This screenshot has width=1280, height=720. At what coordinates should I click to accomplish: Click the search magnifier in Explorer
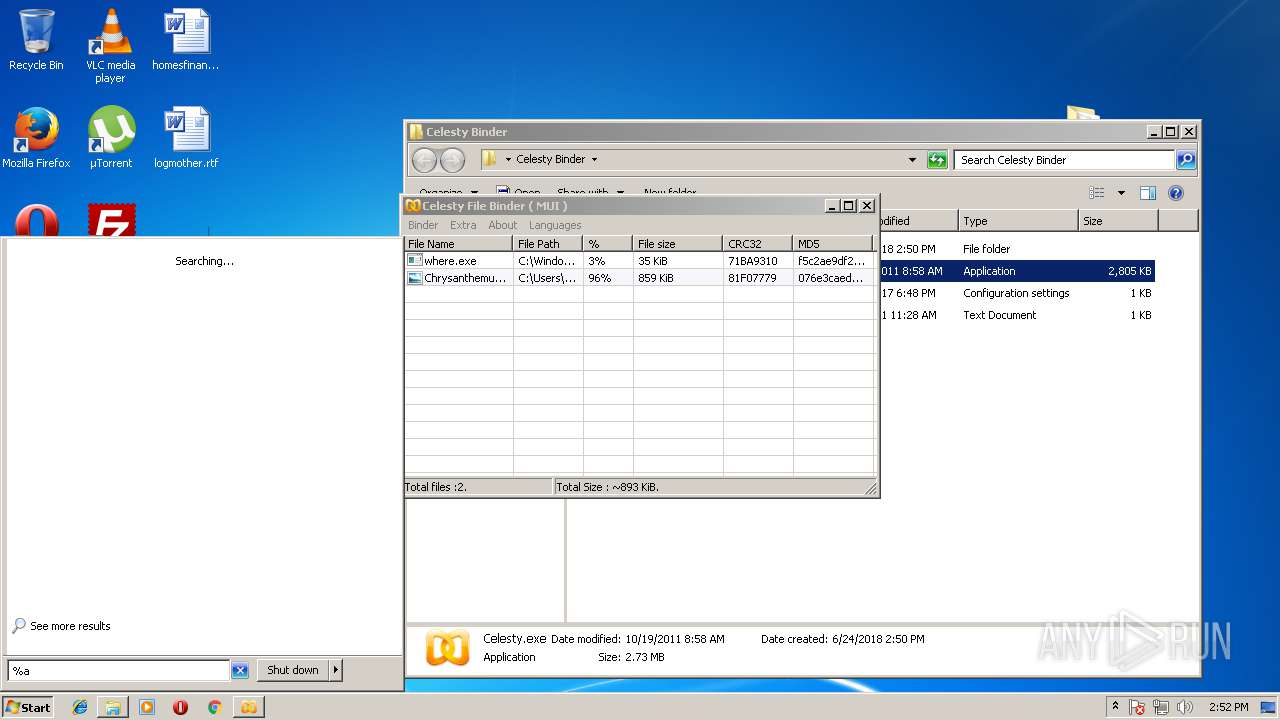point(1185,160)
